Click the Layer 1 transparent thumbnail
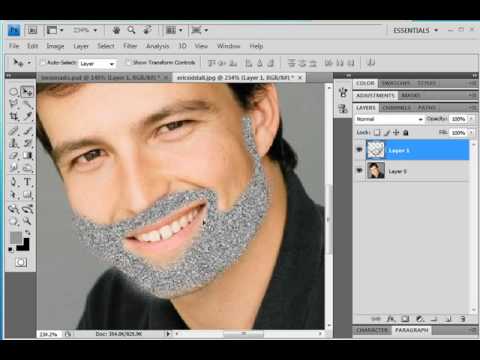The image size is (480, 360). [376, 150]
